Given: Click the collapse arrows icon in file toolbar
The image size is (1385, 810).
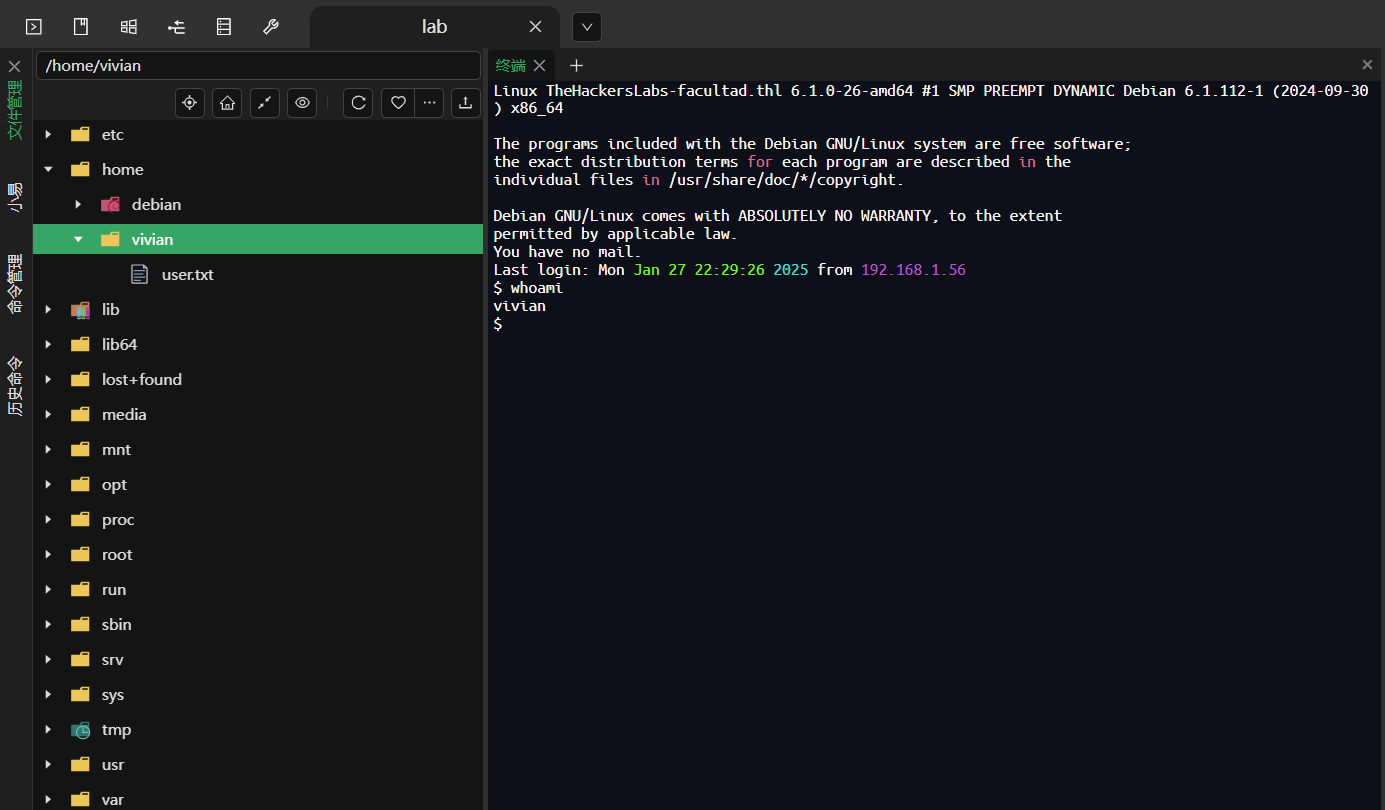Looking at the screenshot, I should [x=265, y=102].
